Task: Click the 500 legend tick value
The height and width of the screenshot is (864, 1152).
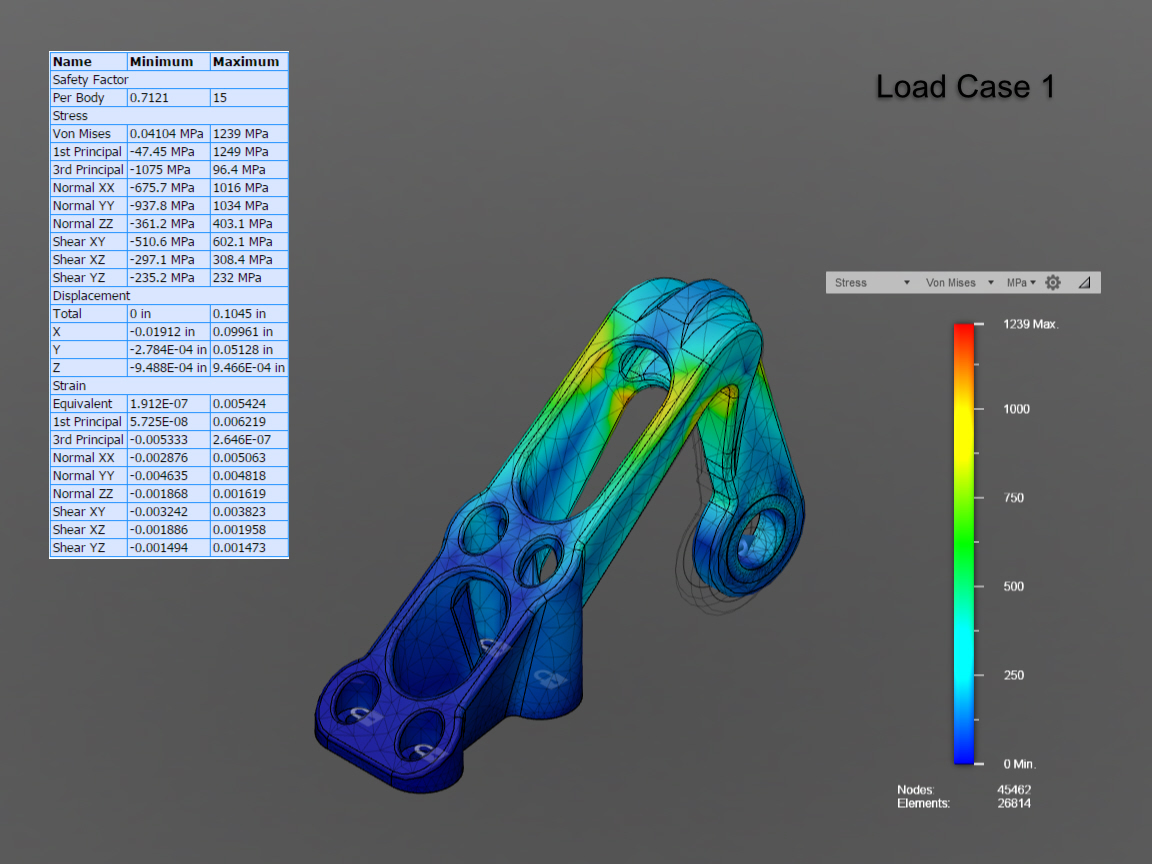Action: 1013,586
